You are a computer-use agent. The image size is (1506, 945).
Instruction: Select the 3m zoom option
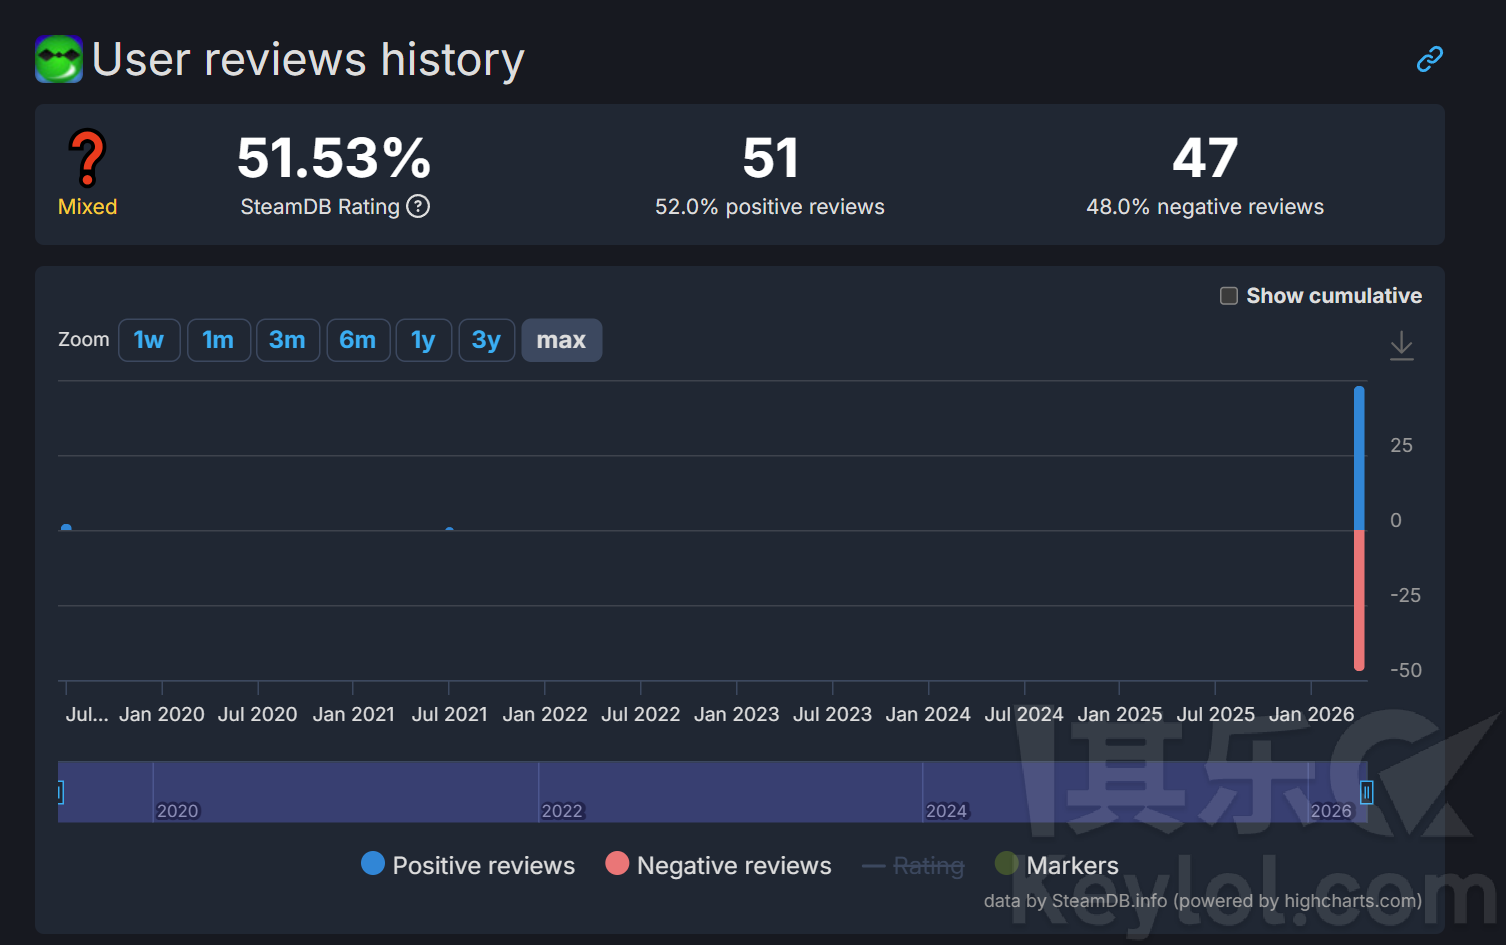287,340
